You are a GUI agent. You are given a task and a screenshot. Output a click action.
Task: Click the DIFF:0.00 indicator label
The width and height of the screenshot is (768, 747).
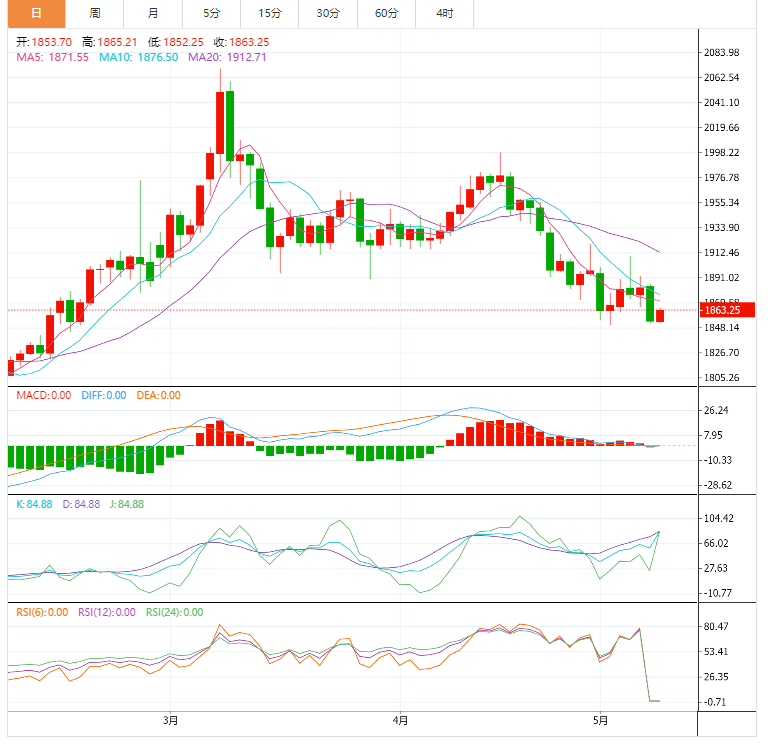pos(104,395)
